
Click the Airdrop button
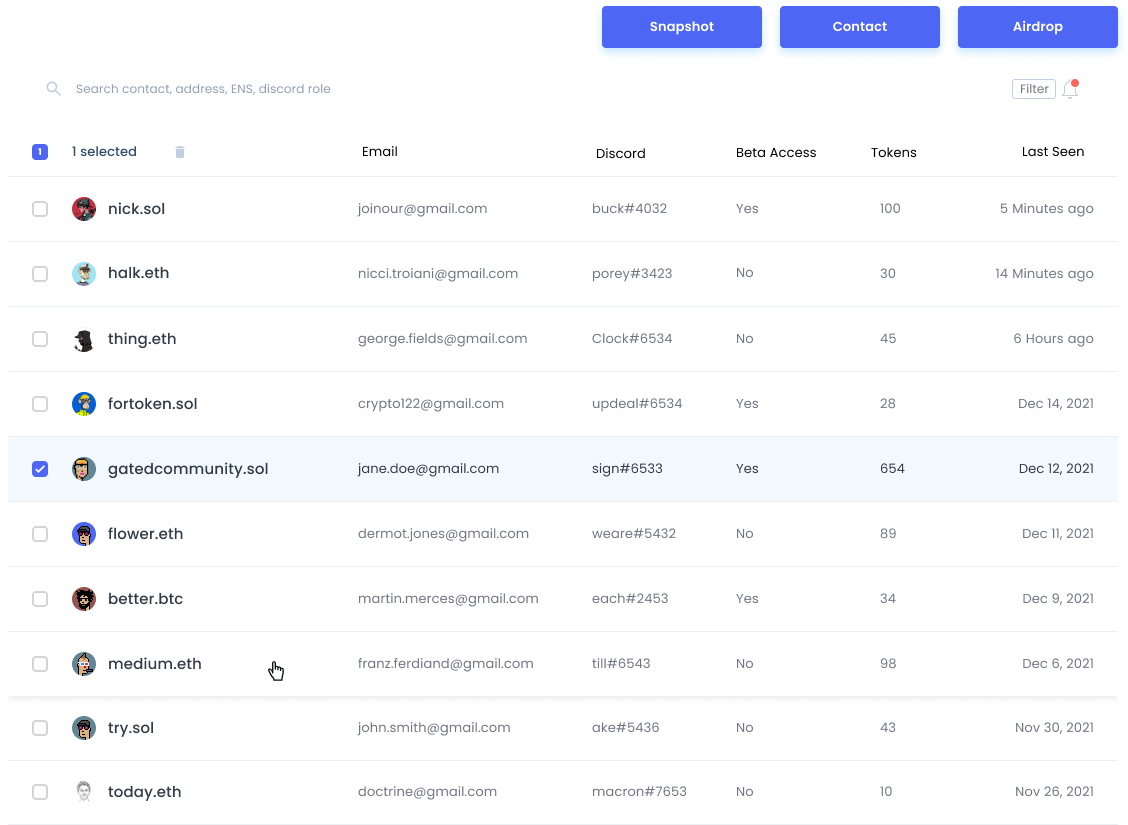click(x=1037, y=27)
